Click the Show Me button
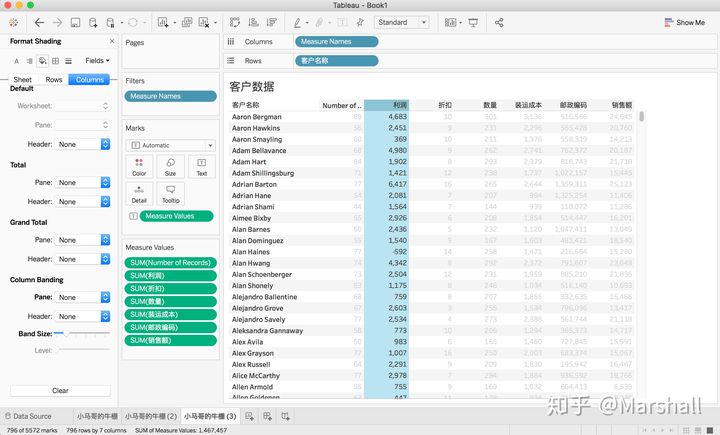This screenshot has height=435, width=720. coord(684,23)
